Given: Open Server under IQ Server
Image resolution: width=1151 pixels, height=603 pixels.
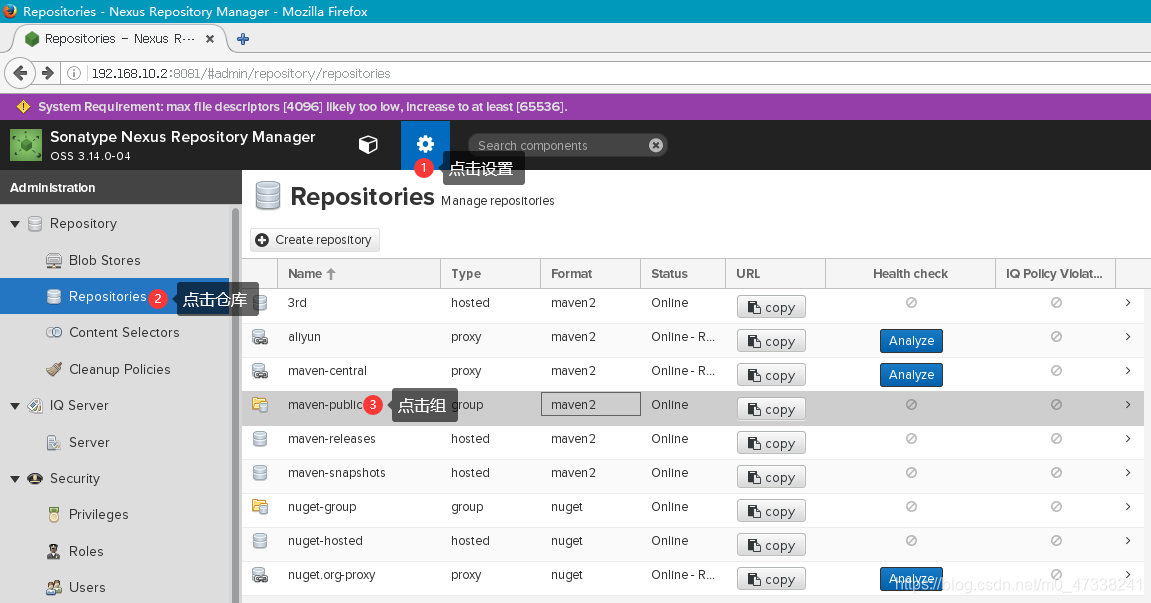Looking at the screenshot, I should (89, 442).
